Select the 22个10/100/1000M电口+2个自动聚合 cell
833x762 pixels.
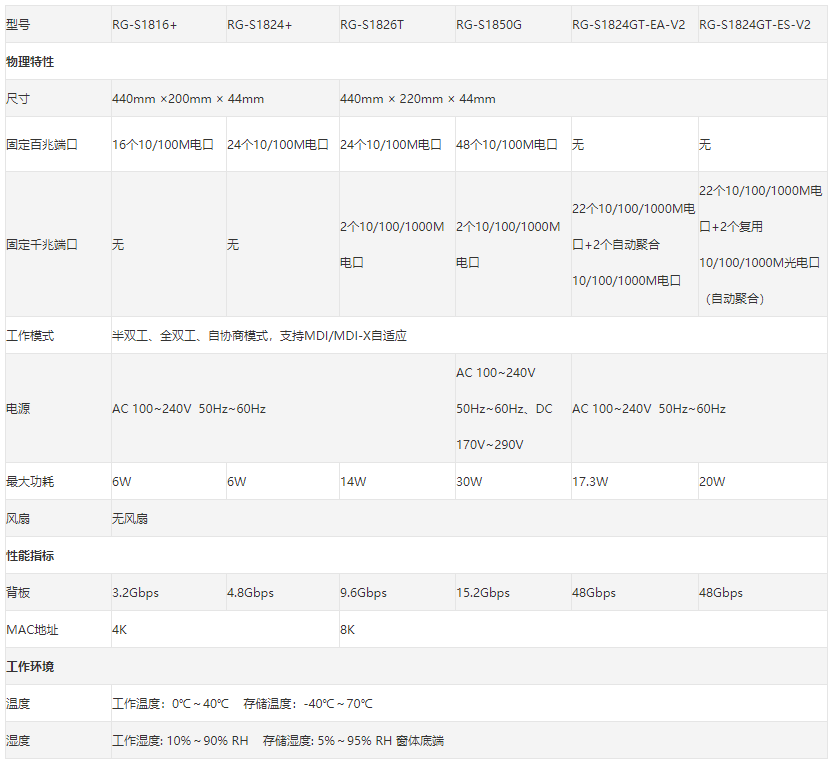point(634,244)
